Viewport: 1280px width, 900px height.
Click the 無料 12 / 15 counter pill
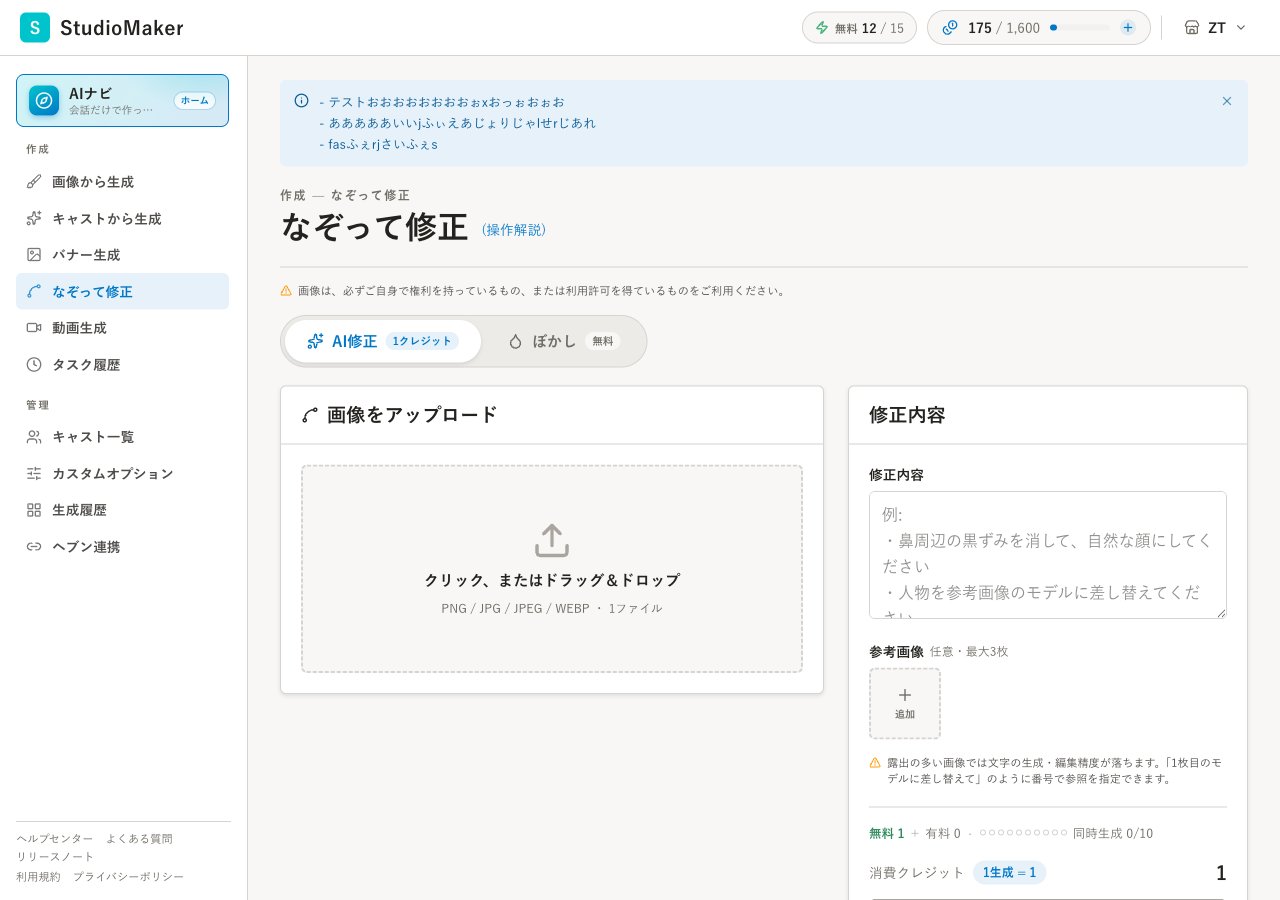point(859,28)
